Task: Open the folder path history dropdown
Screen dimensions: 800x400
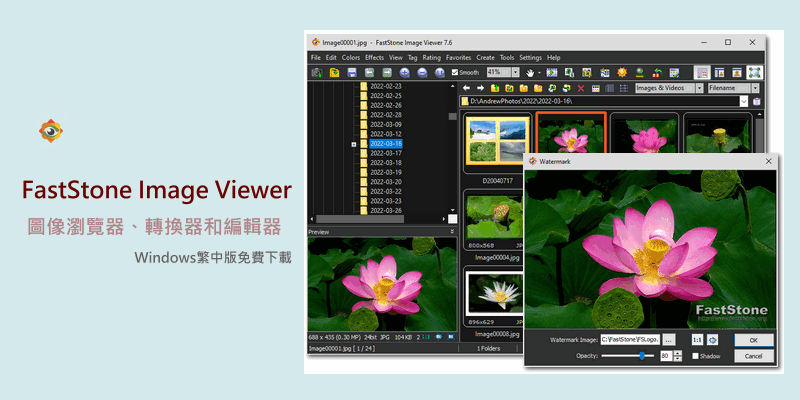Action: tap(744, 101)
